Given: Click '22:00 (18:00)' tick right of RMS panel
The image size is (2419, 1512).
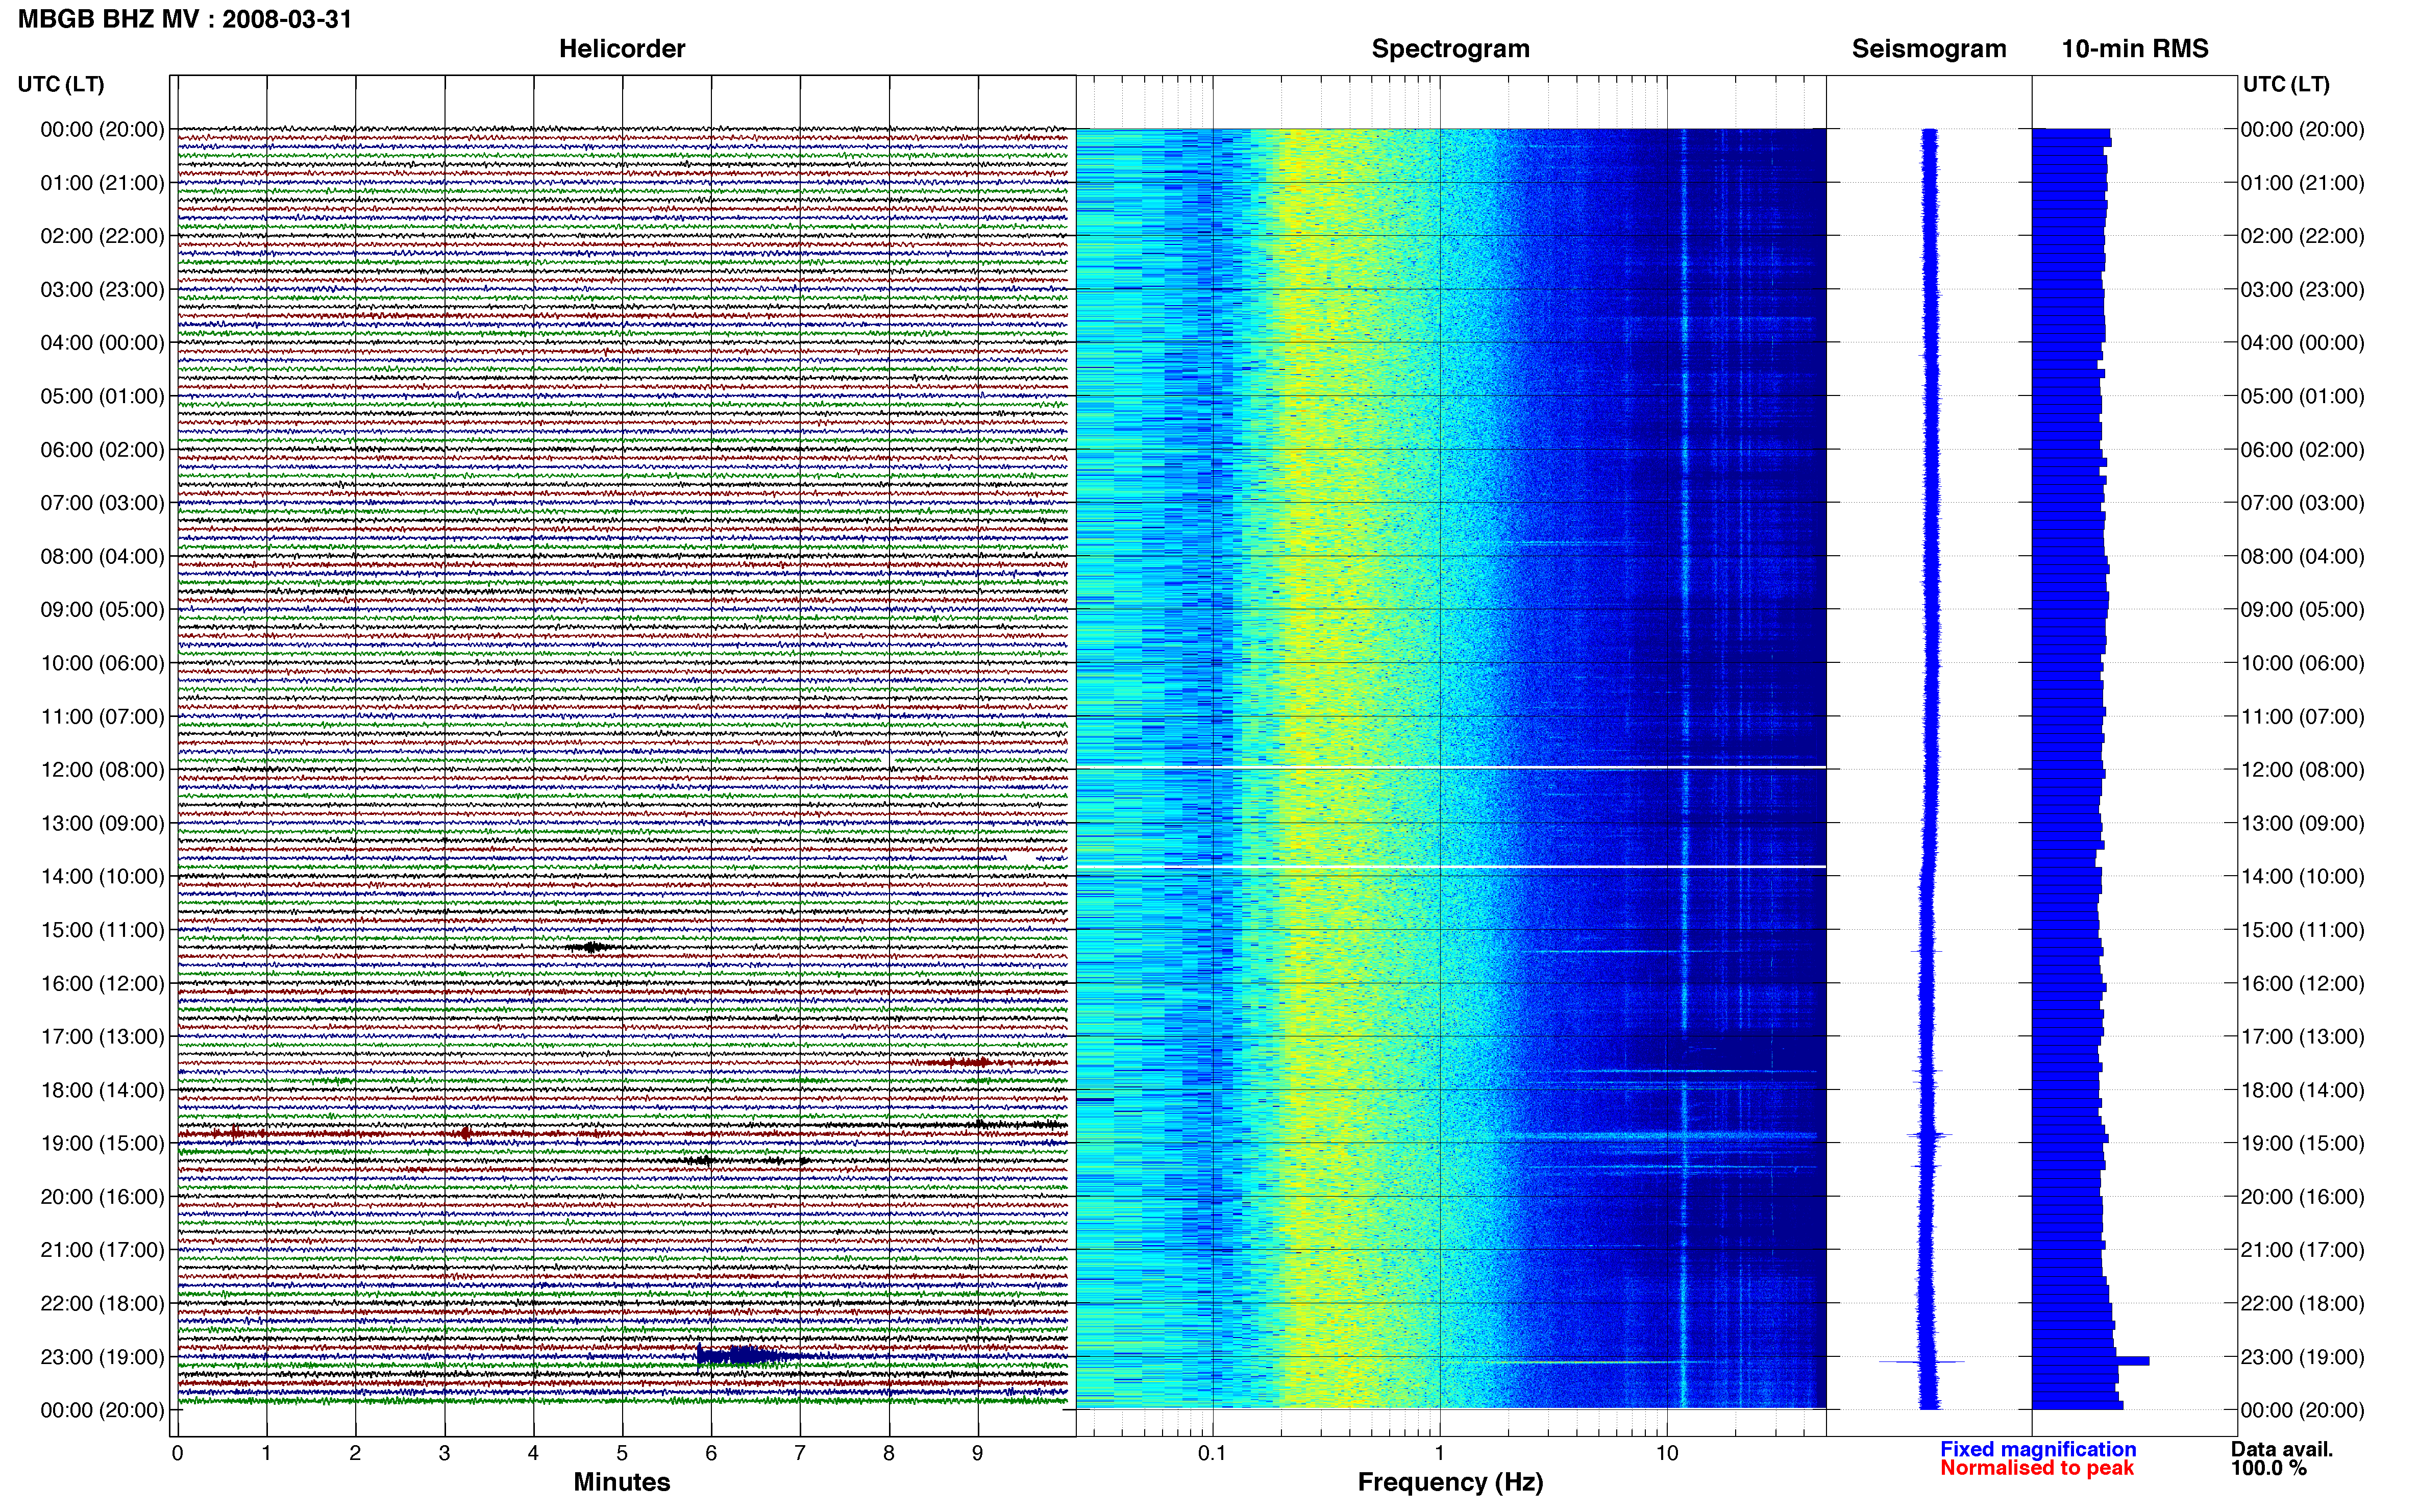Looking at the screenshot, I should (2302, 1304).
